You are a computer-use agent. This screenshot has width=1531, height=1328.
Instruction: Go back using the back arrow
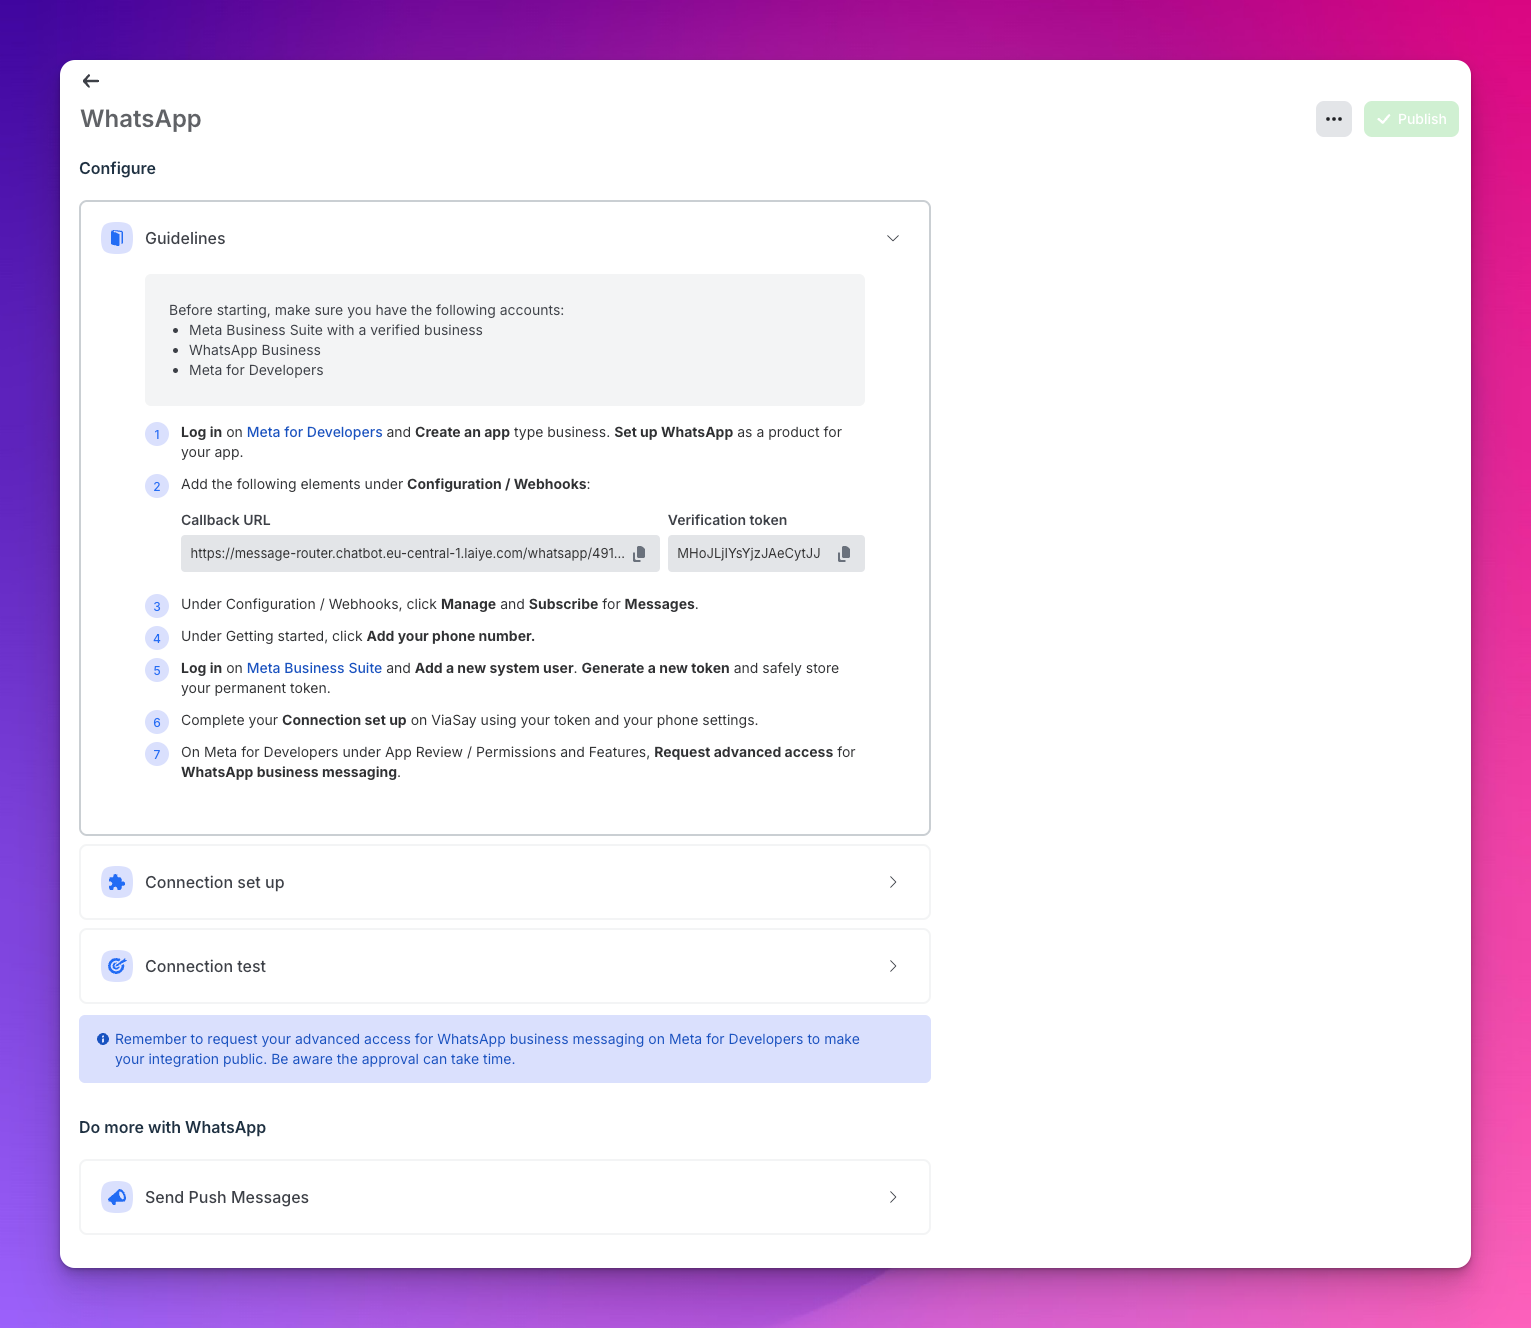click(x=91, y=81)
